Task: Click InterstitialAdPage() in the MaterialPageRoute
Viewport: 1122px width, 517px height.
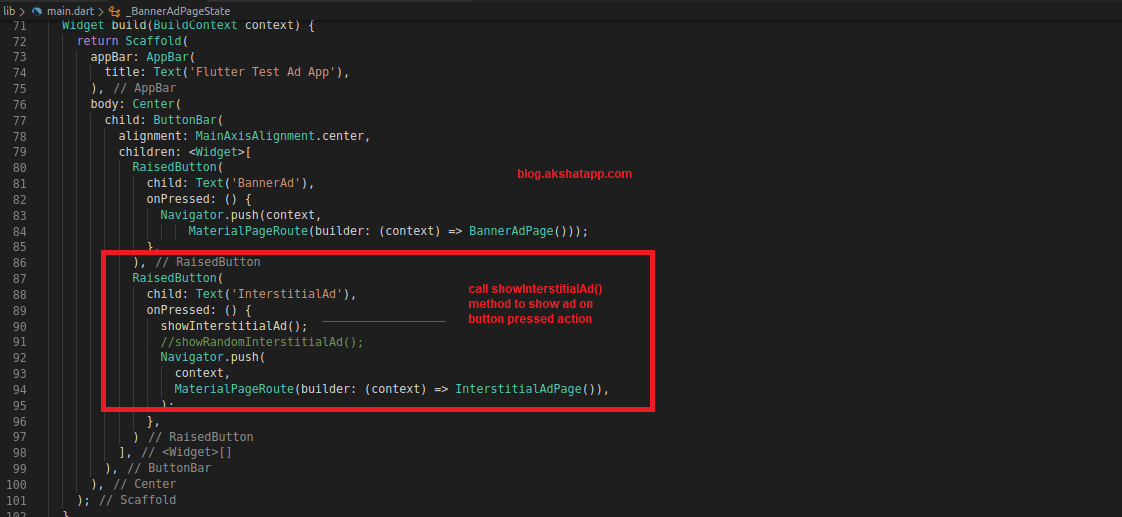Action: [x=528, y=389]
